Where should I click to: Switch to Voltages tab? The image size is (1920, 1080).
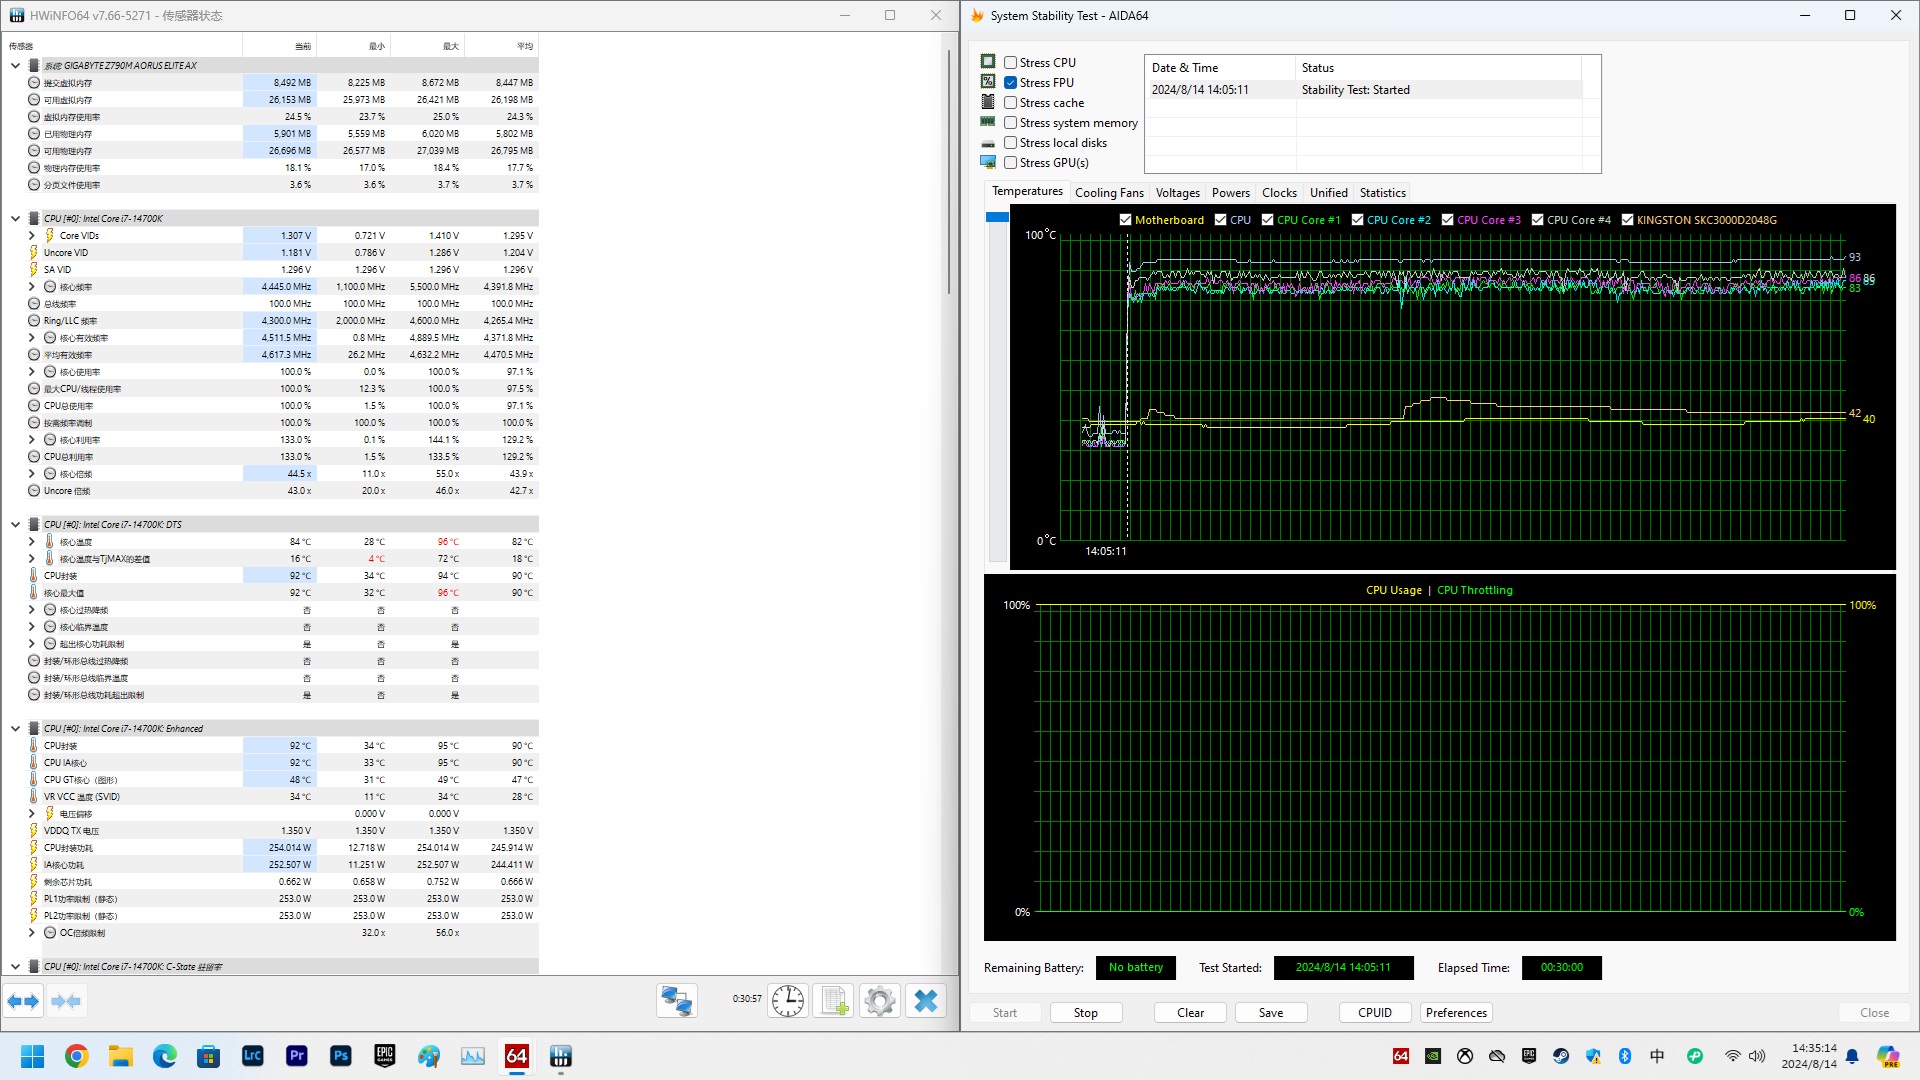[1177, 193]
